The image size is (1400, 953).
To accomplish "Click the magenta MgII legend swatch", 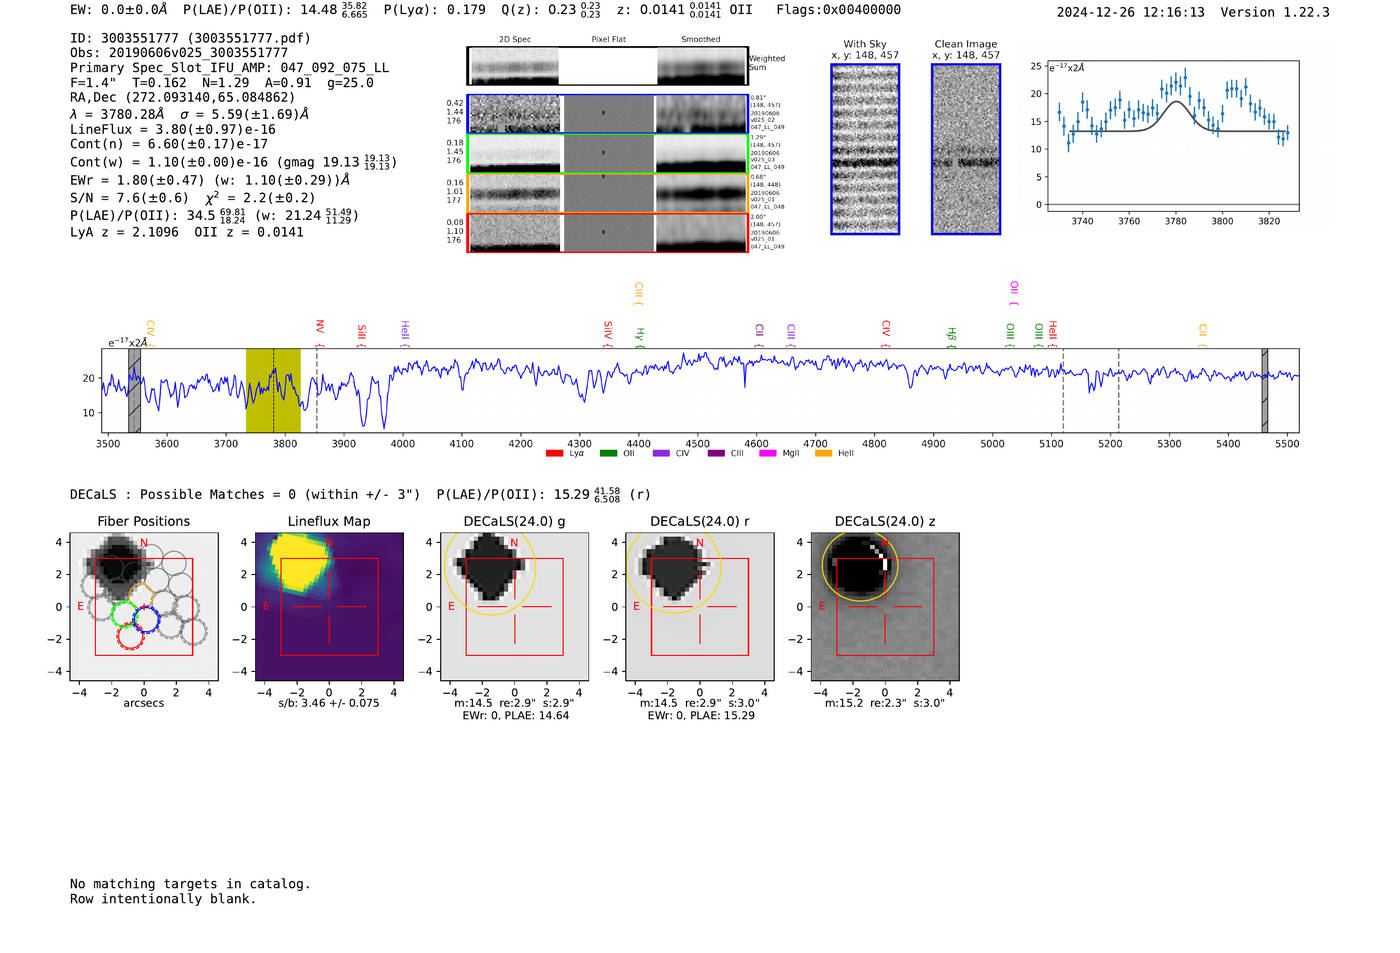I will 768,453.
